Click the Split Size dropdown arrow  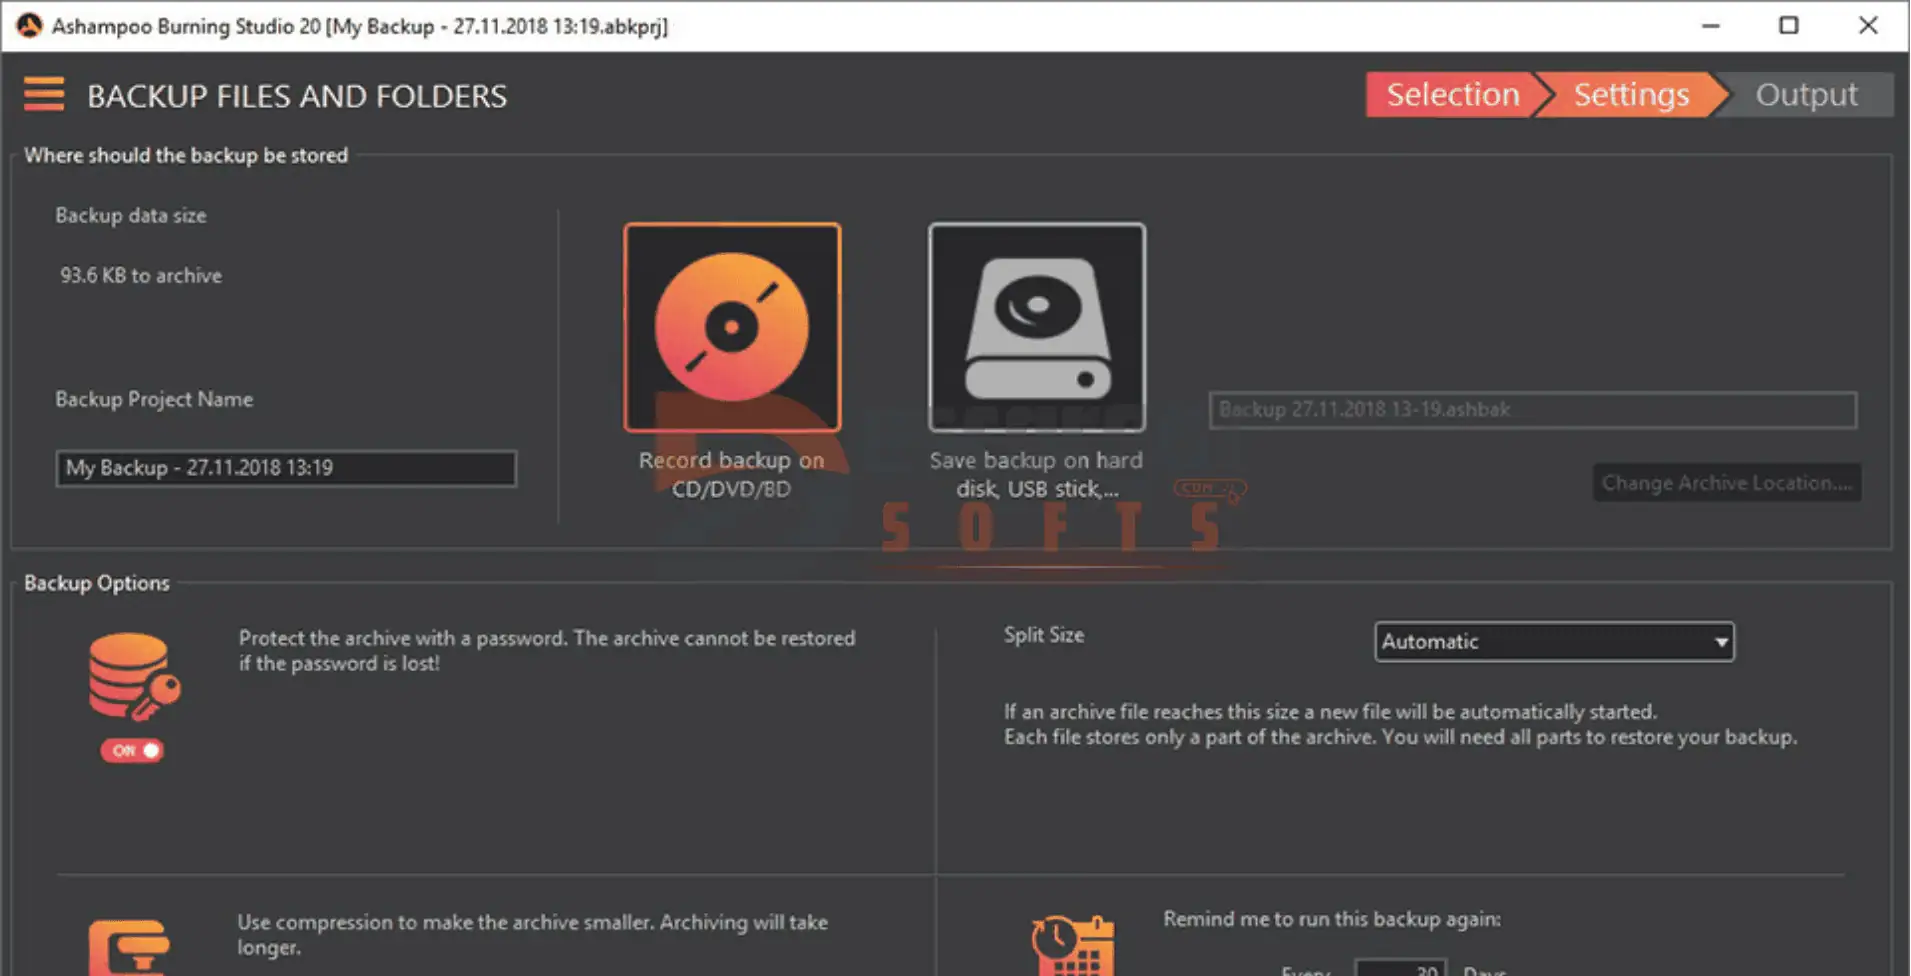coord(1721,642)
